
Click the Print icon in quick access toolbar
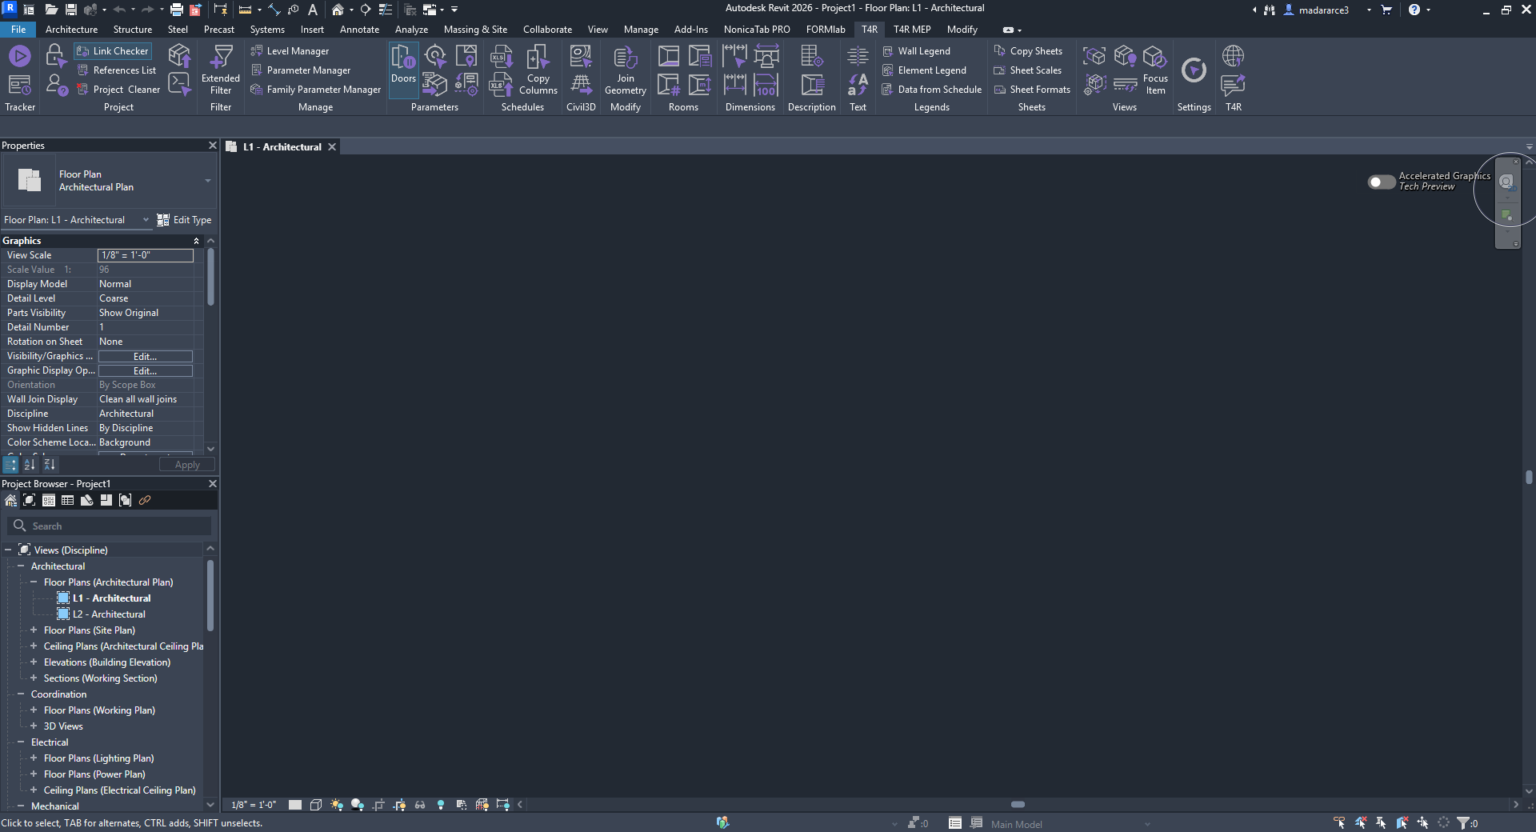176,9
